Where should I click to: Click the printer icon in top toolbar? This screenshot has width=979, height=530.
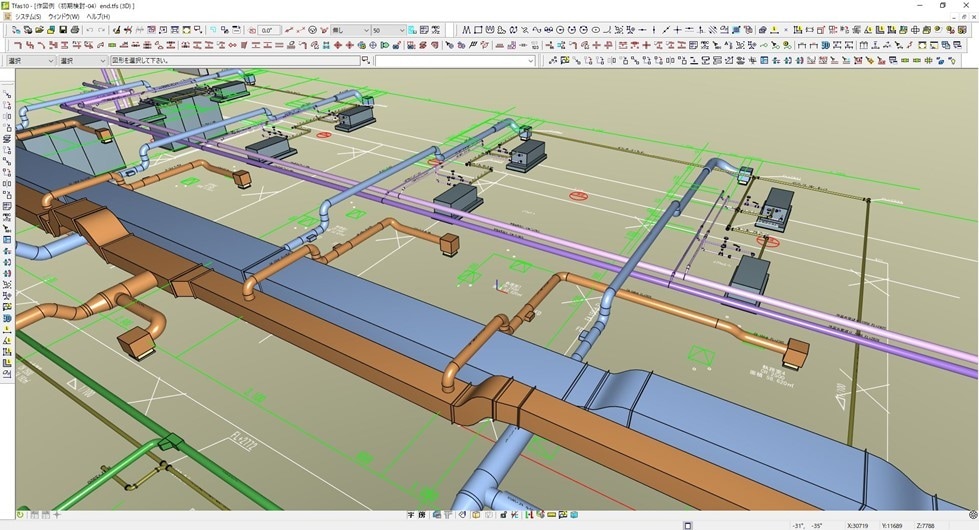[x=75, y=30]
